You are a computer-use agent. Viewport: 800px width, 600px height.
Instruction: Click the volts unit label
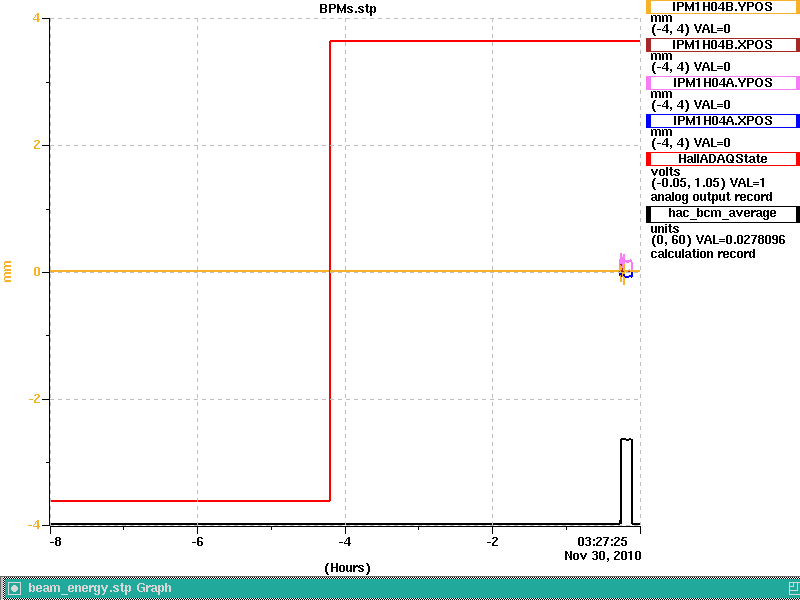[665, 171]
